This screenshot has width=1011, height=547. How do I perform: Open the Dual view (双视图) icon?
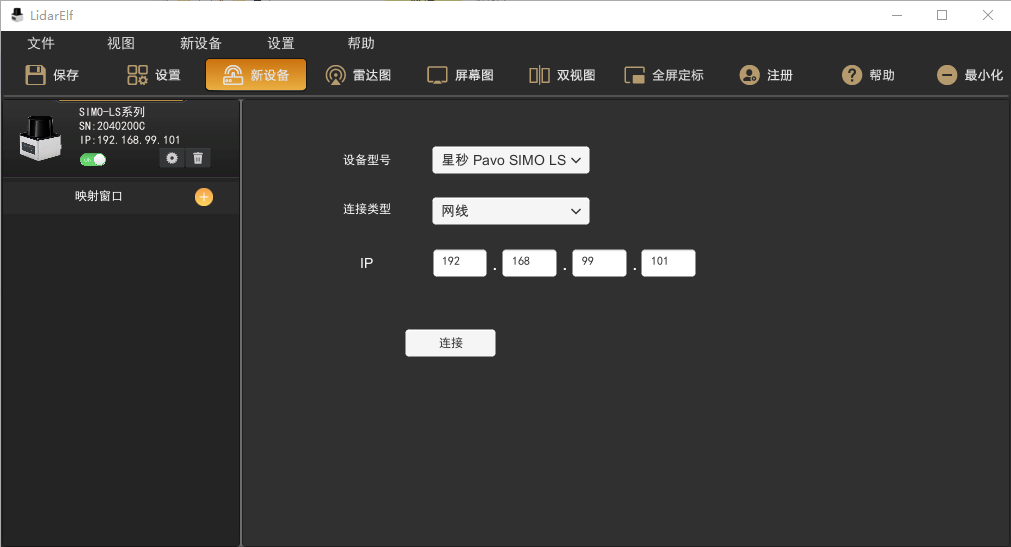[539, 75]
